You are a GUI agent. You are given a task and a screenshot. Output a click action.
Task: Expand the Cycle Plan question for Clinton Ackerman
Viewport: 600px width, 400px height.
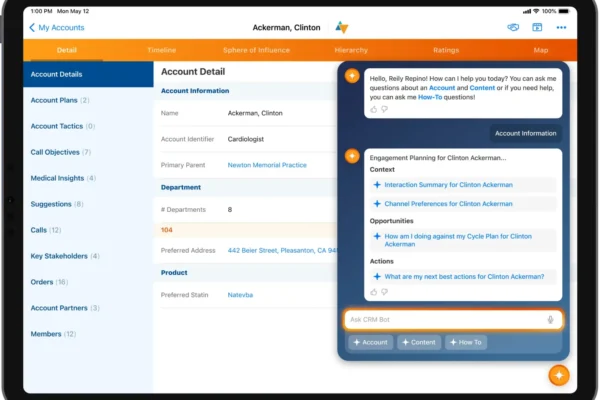[x=463, y=240]
